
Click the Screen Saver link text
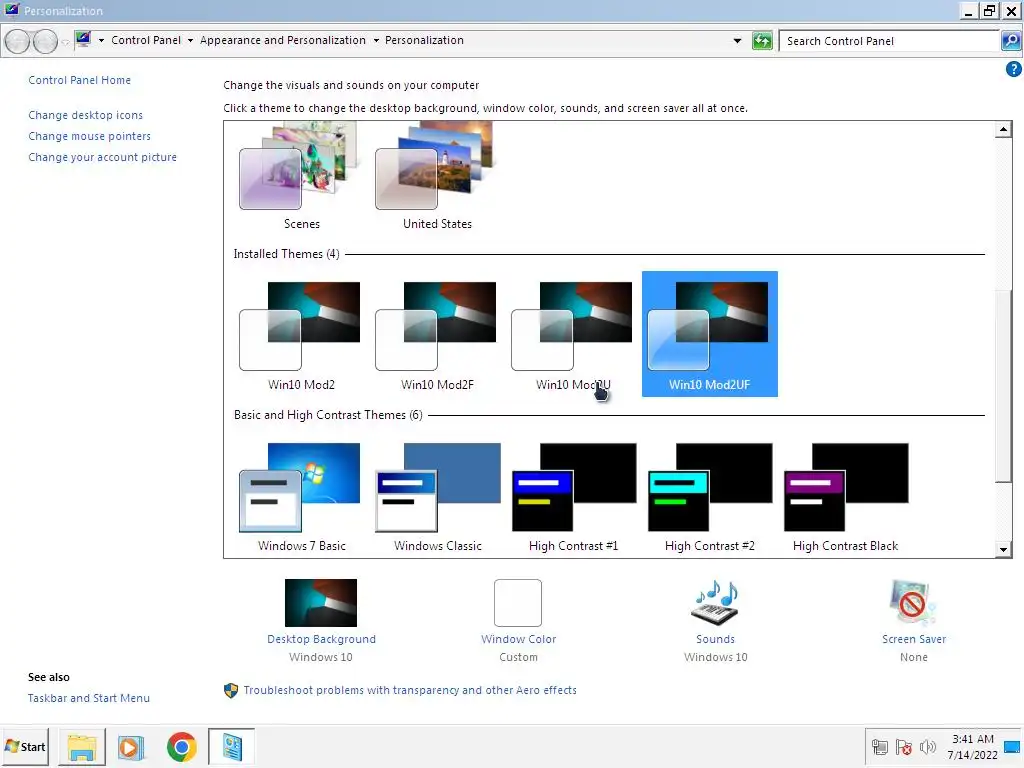[914, 639]
